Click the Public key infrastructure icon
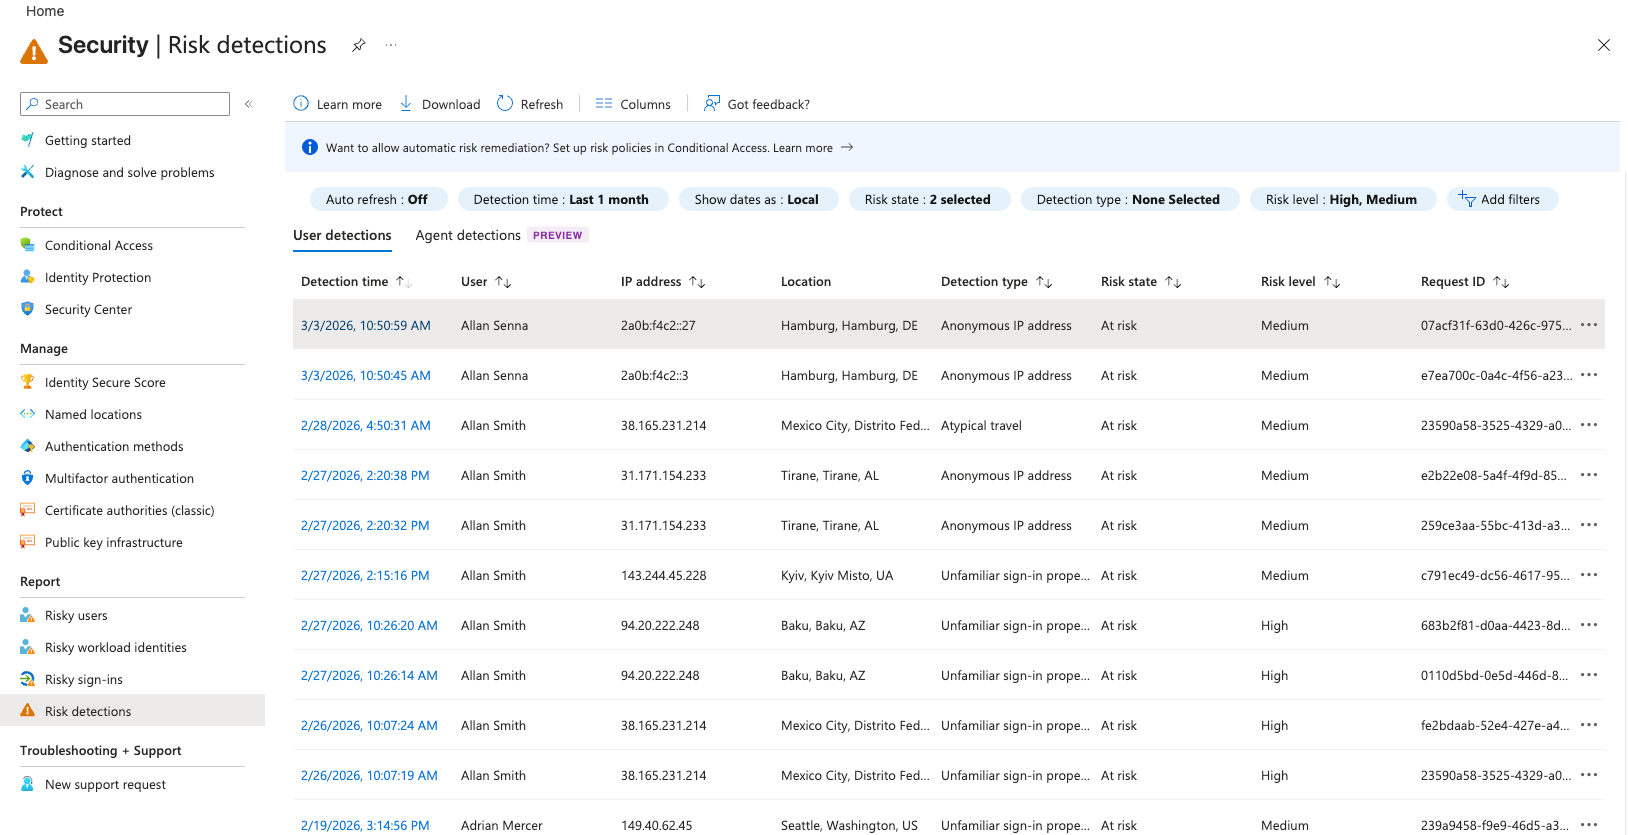The width and height of the screenshot is (1628, 835). (27, 542)
